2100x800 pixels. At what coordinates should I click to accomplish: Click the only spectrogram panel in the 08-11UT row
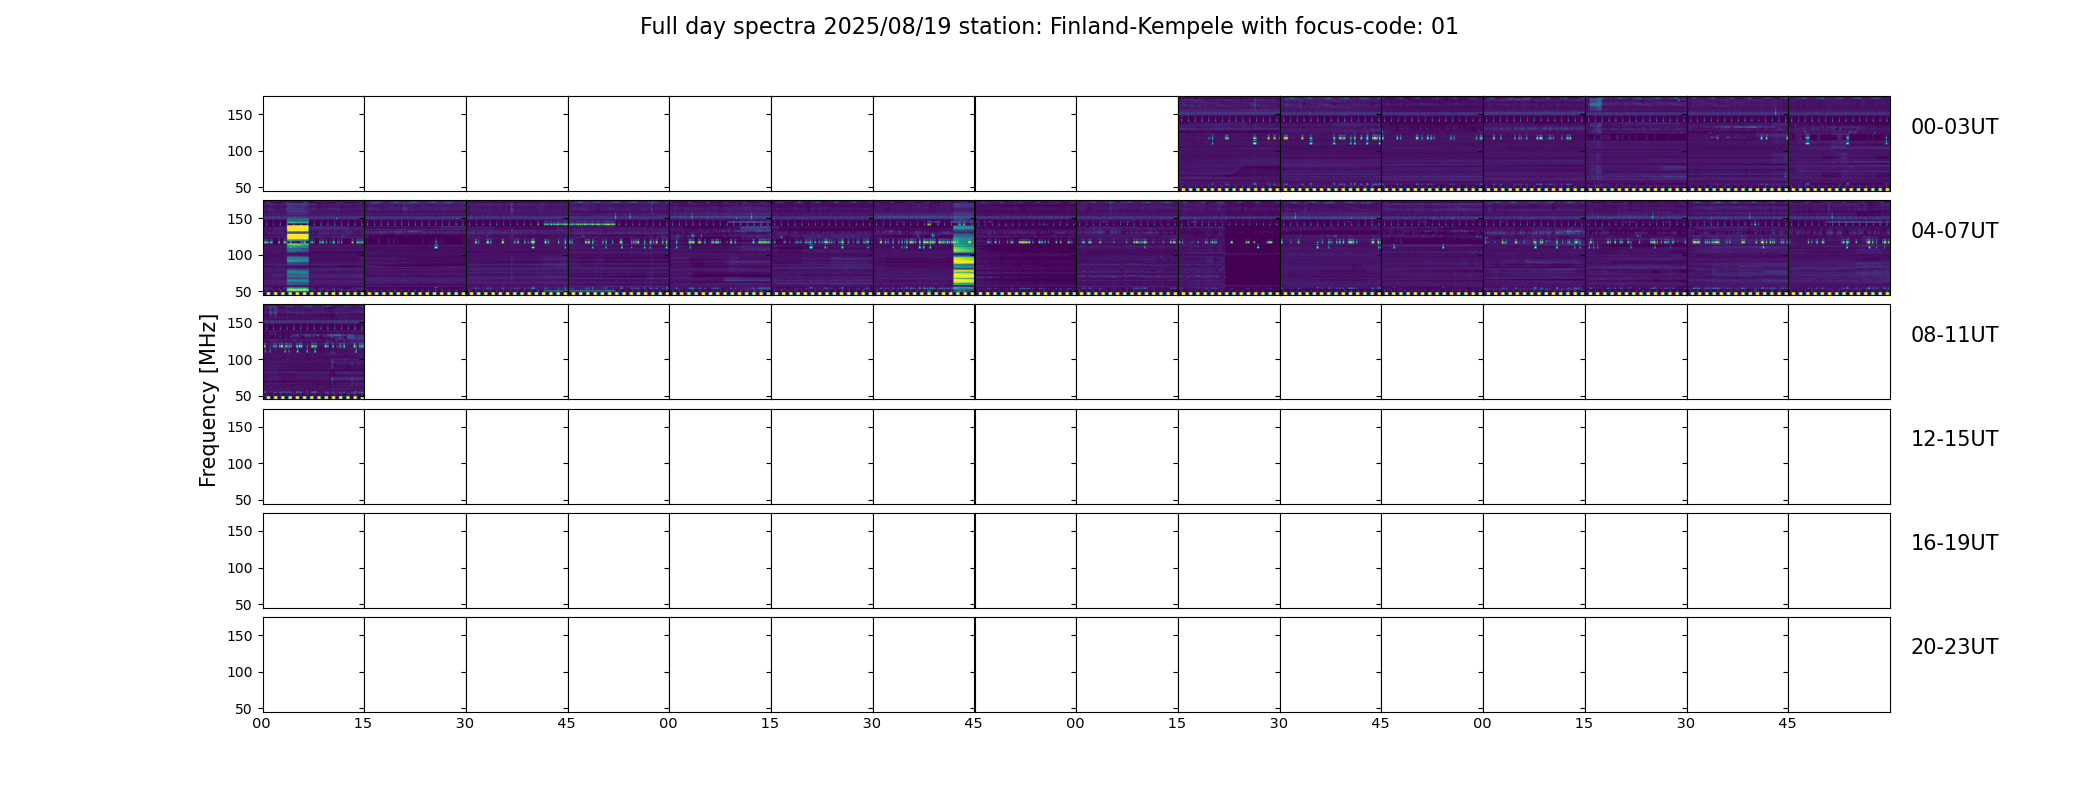pos(314,352)
